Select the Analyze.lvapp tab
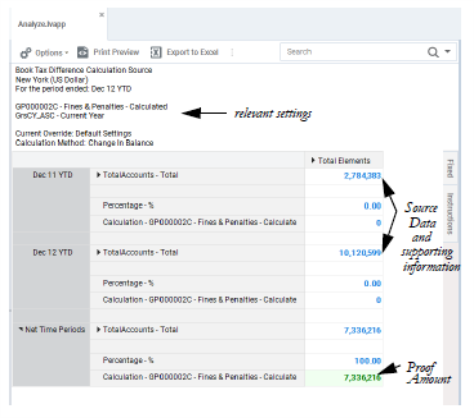This screenshot has width=474, height=418. [x=42, y=24]
